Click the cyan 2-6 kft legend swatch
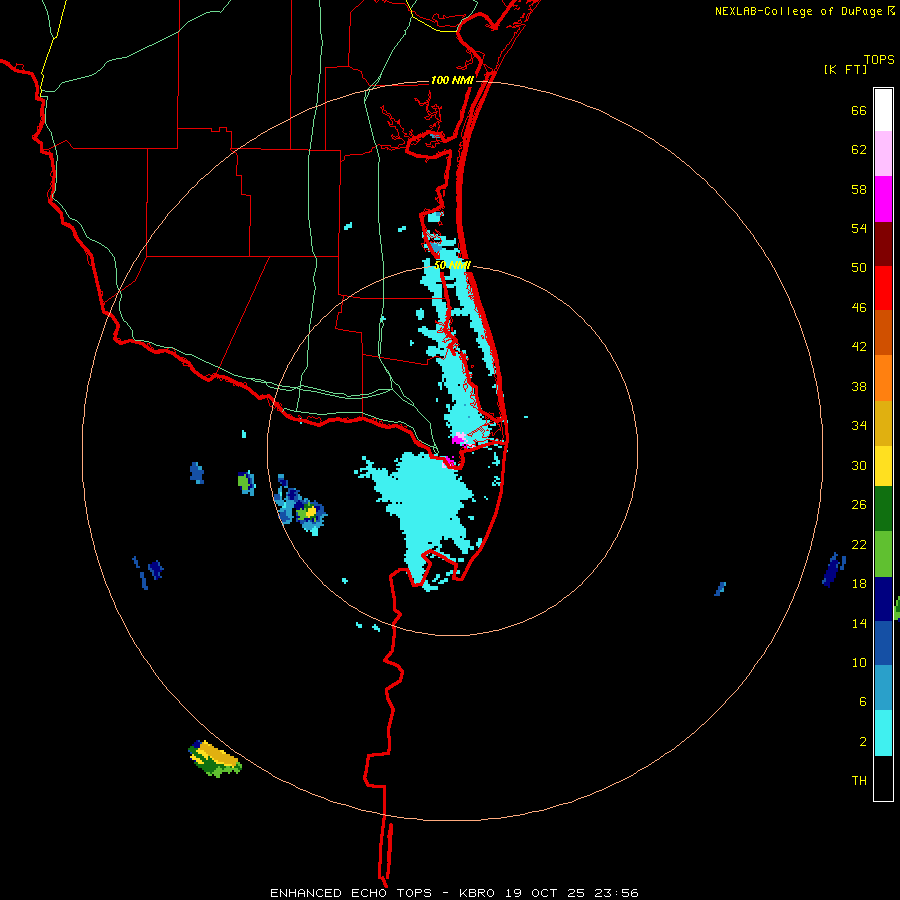This screenshot has width=900, height=900. coord(883,733)
